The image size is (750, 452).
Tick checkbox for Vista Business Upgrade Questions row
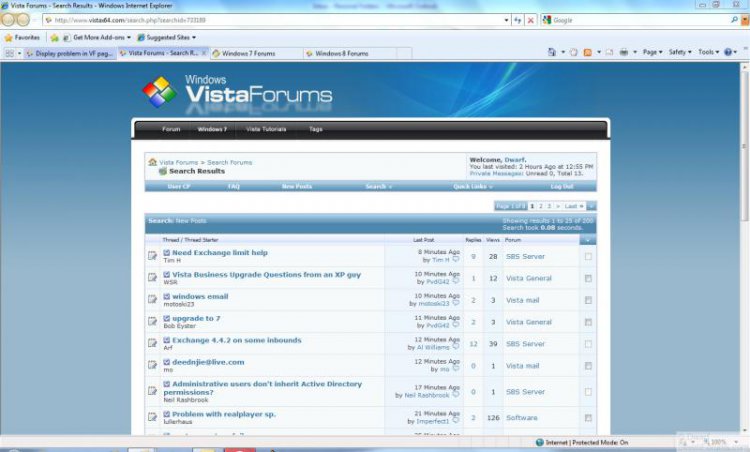[588, 278]
